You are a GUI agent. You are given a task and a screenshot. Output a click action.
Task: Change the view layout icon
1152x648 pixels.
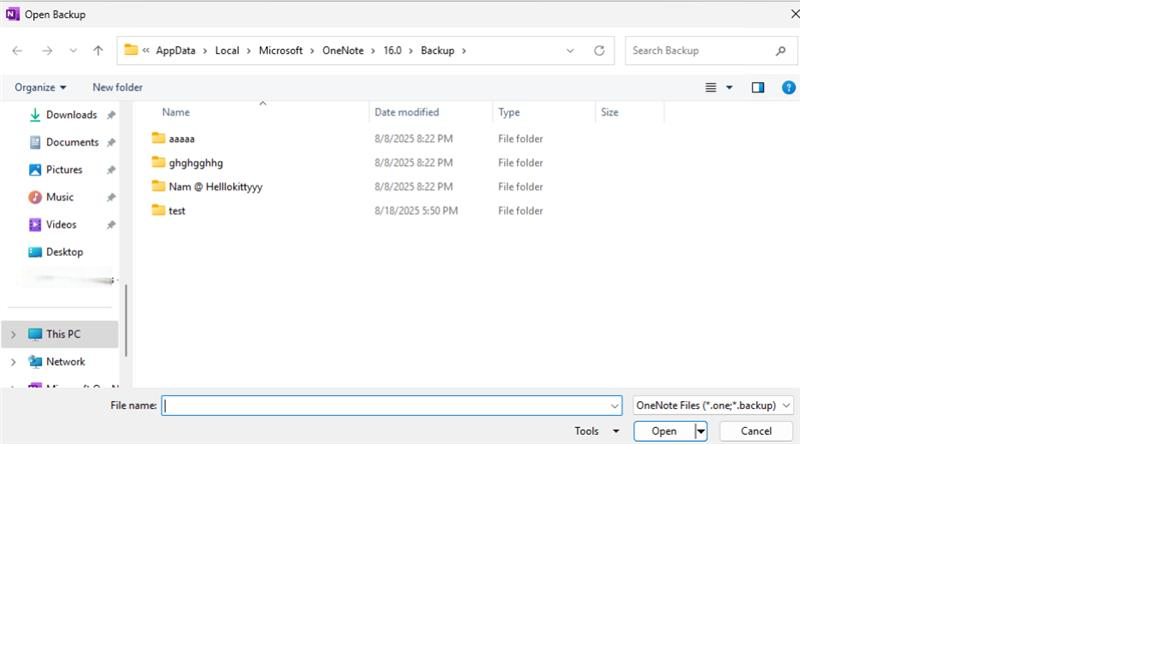tap(710, 87)
